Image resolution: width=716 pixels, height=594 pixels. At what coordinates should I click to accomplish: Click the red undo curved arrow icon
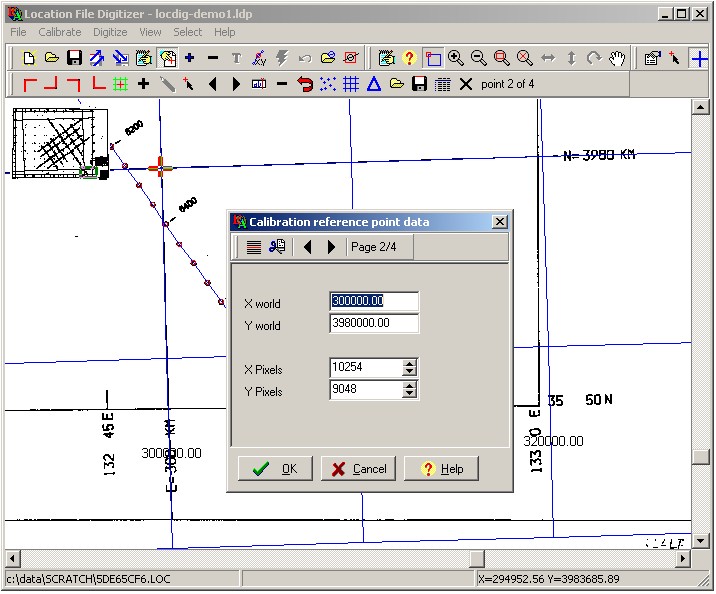pos(305,84)
